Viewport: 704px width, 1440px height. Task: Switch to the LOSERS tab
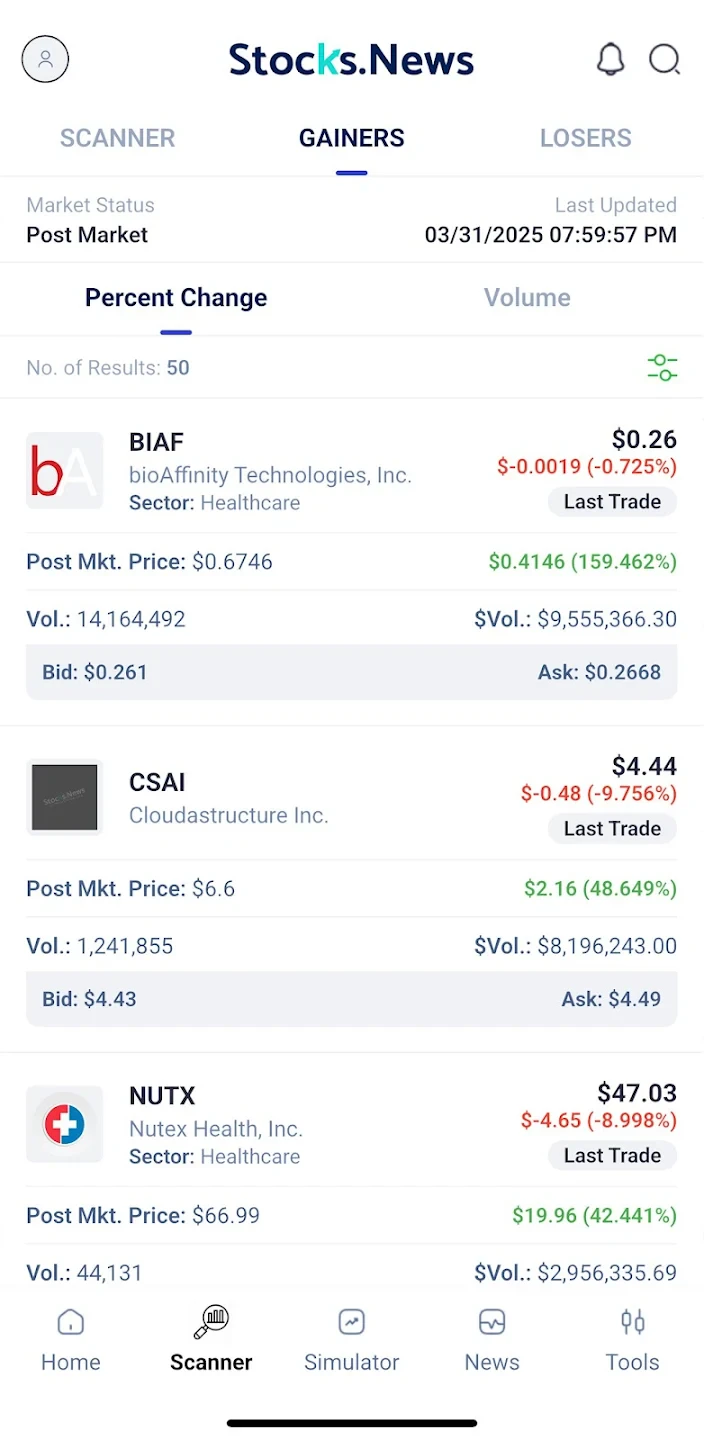click(x=586, y=138)
